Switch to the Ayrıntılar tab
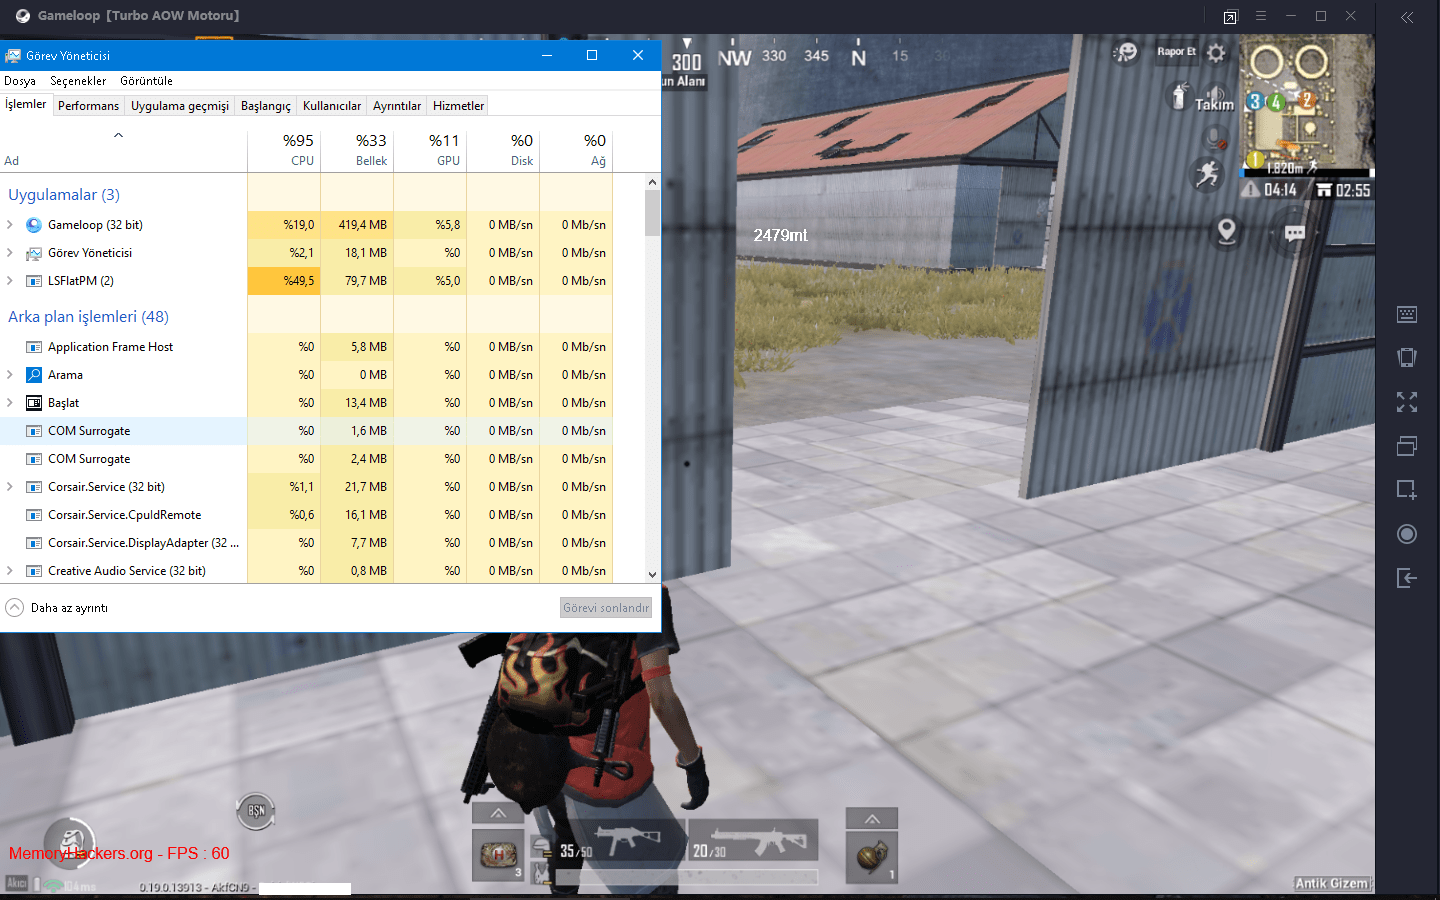The width and height of the screenshot is (1440, 900). [x=397, y=106]
